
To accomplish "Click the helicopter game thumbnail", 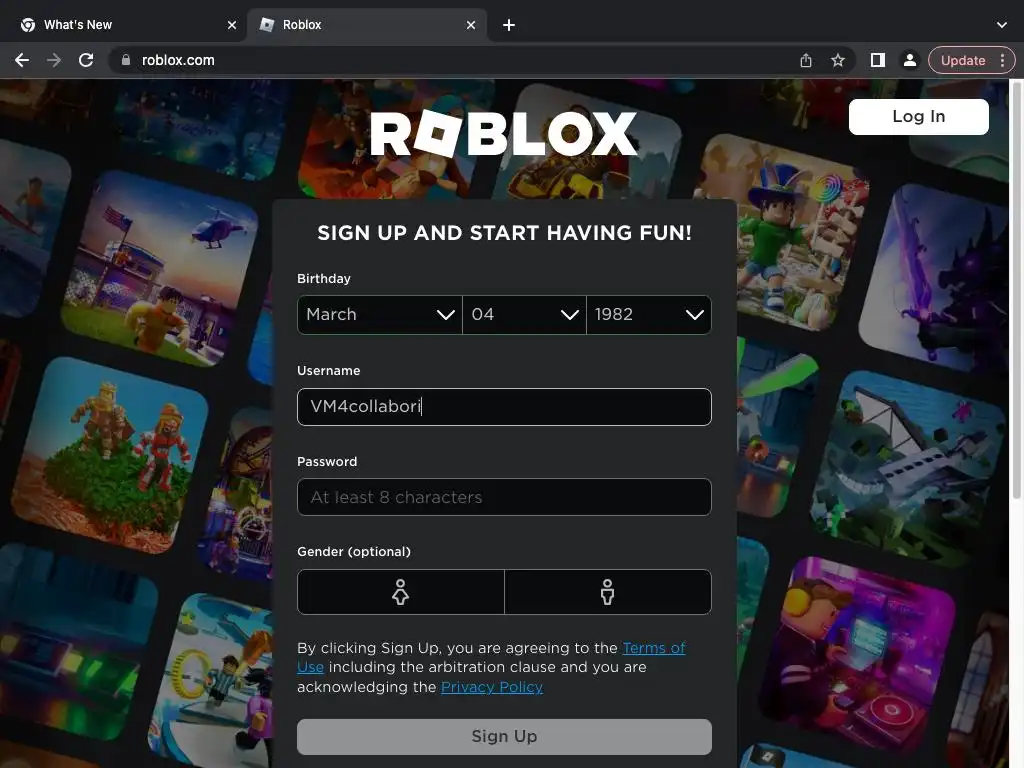I will click(161, 267).
